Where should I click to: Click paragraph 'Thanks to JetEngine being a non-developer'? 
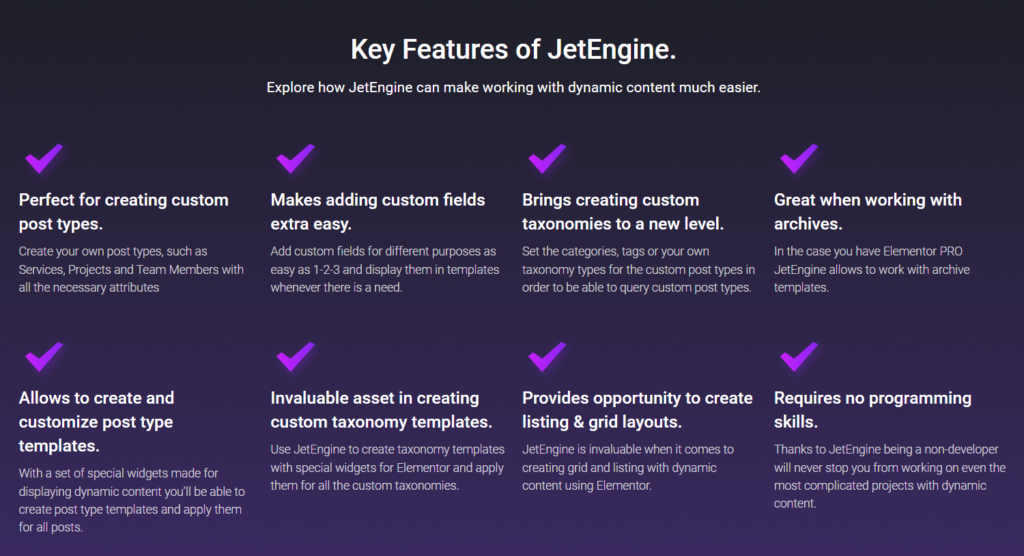(x=890, y=476)
